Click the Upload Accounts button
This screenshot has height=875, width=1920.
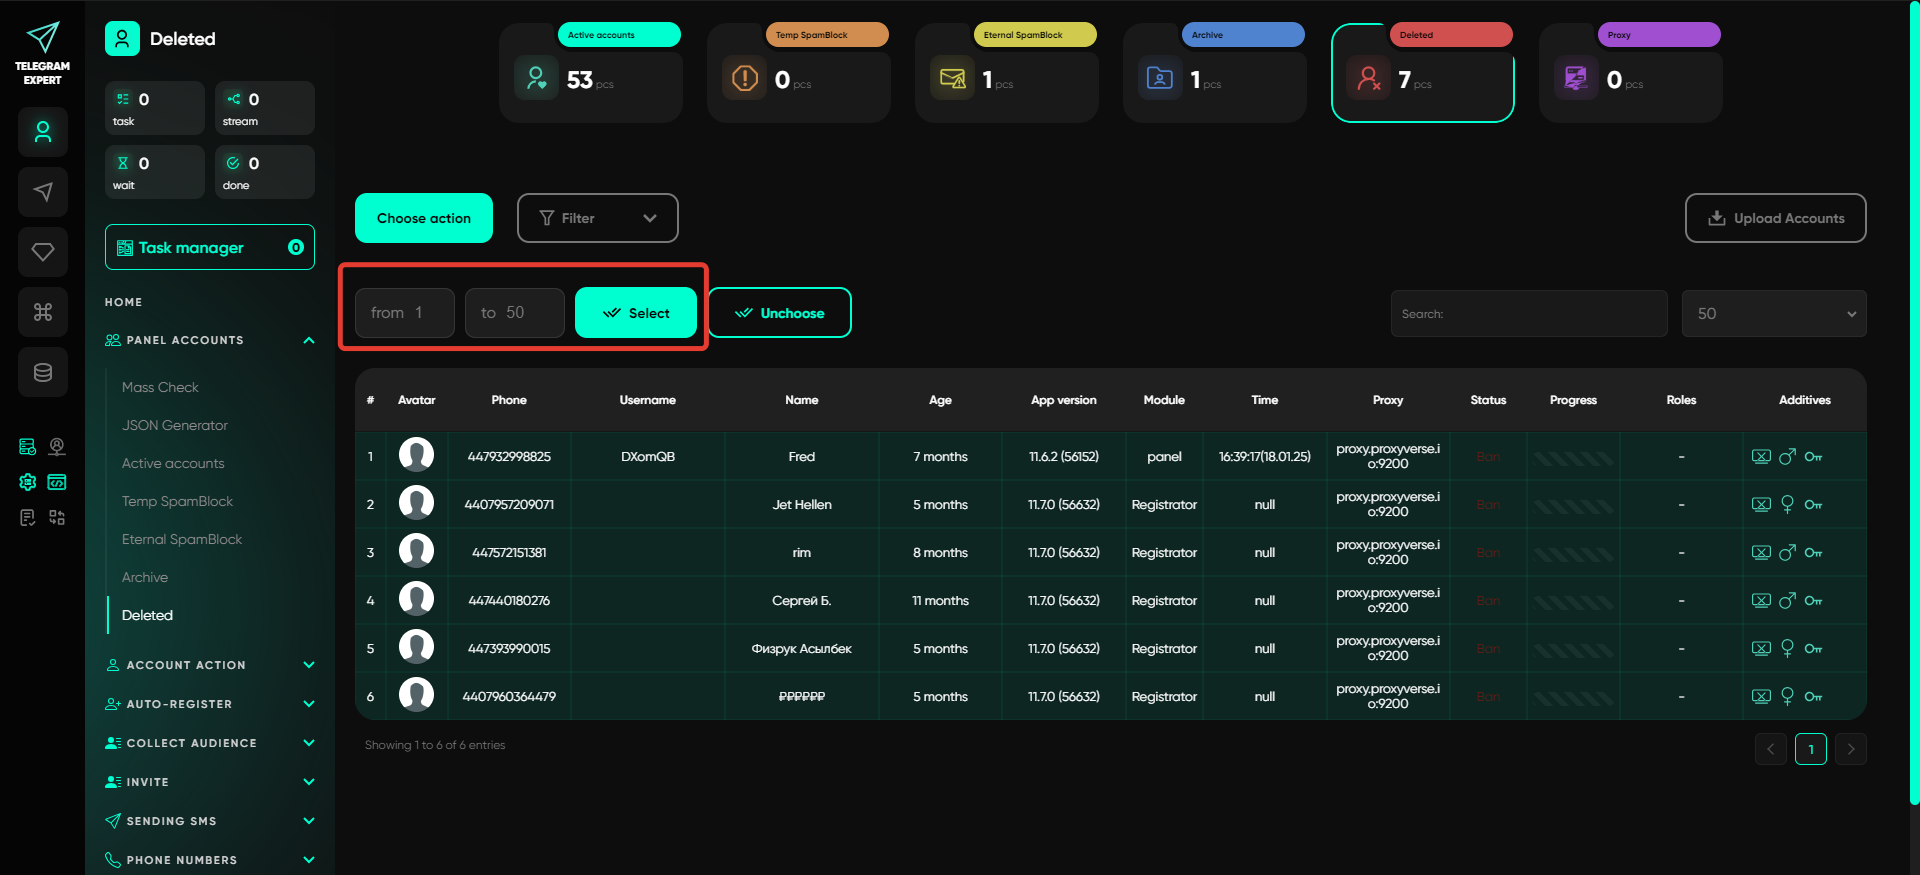[x=1775, y=218]
